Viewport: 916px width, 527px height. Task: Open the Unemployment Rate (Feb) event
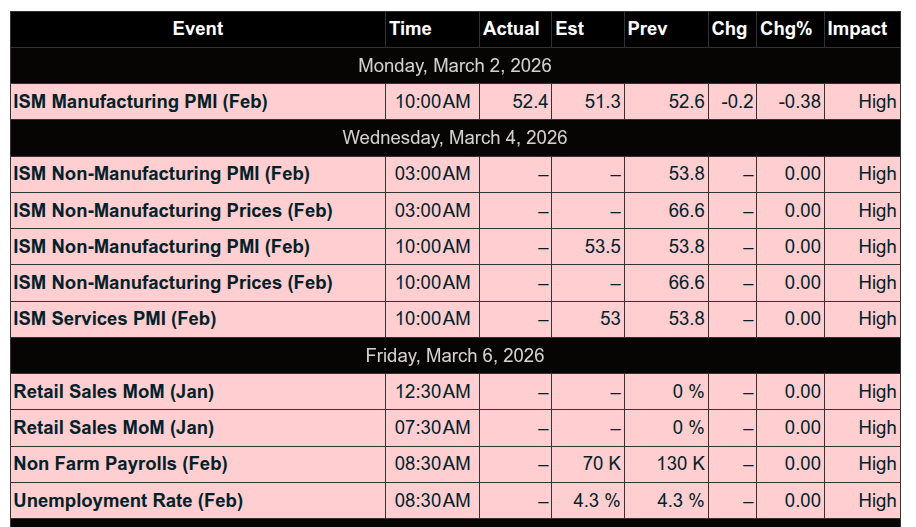pos(128,500)
